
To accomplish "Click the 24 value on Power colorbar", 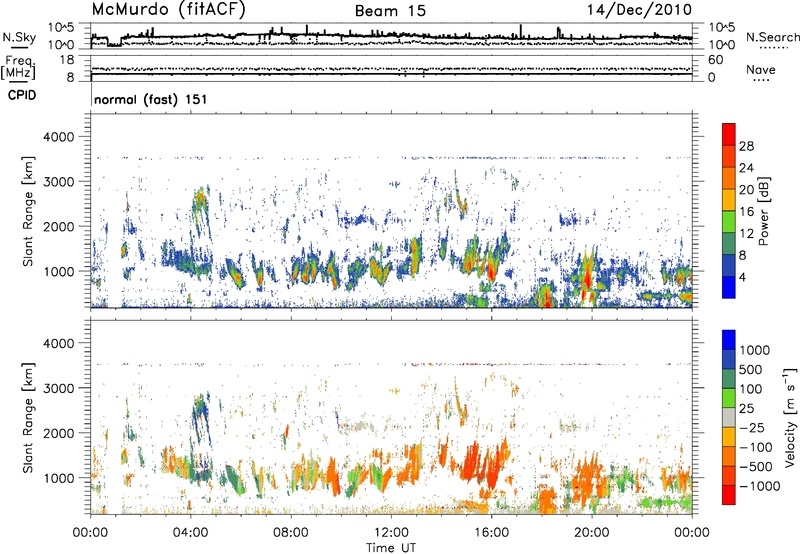I will [x=746, y=168].
